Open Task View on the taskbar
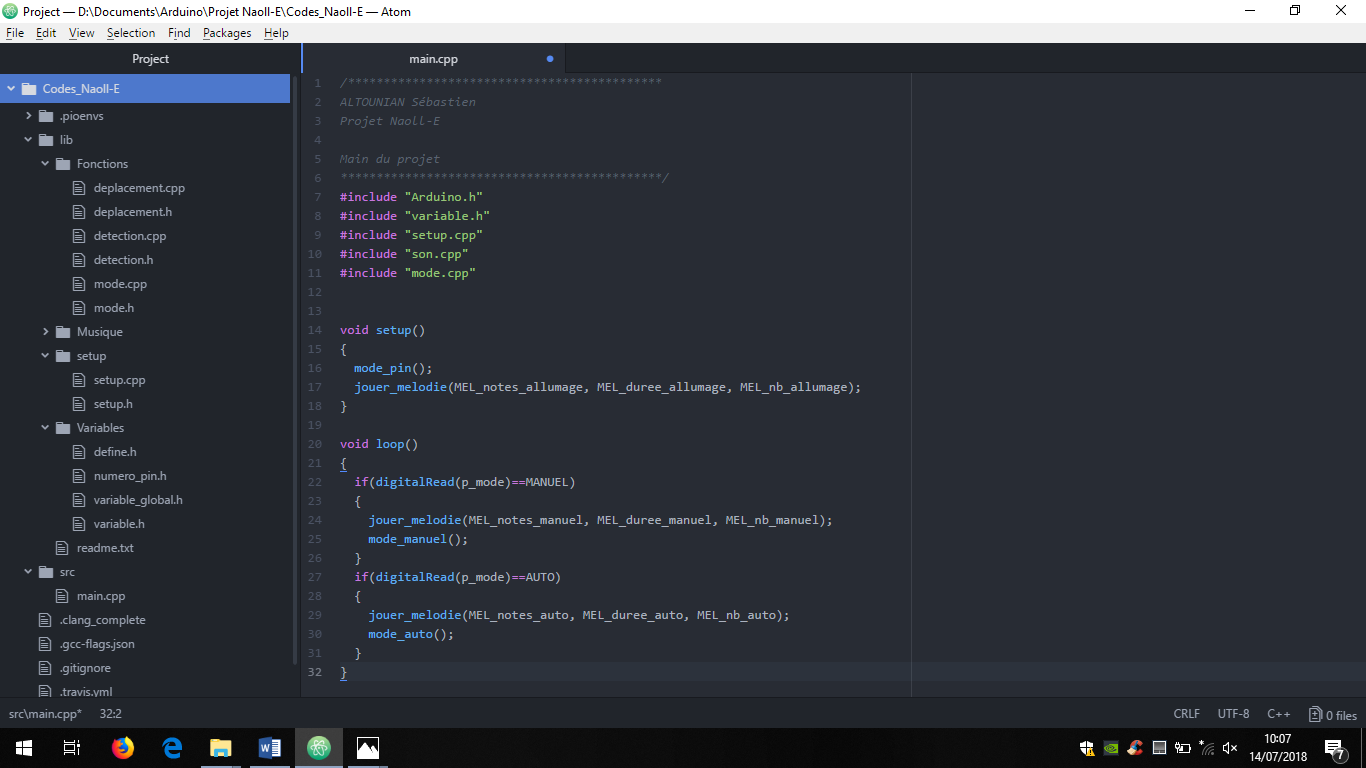Screen dimensions: 1366x768 72,748
